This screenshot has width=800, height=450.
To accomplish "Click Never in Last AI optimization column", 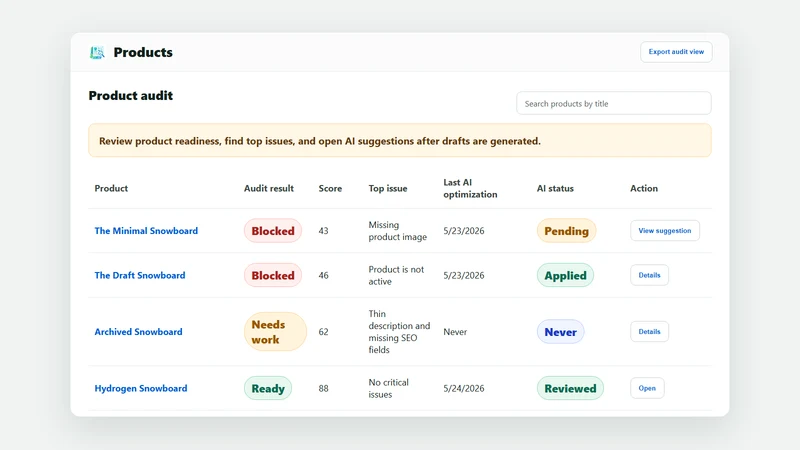I will (x=455, y=332).
